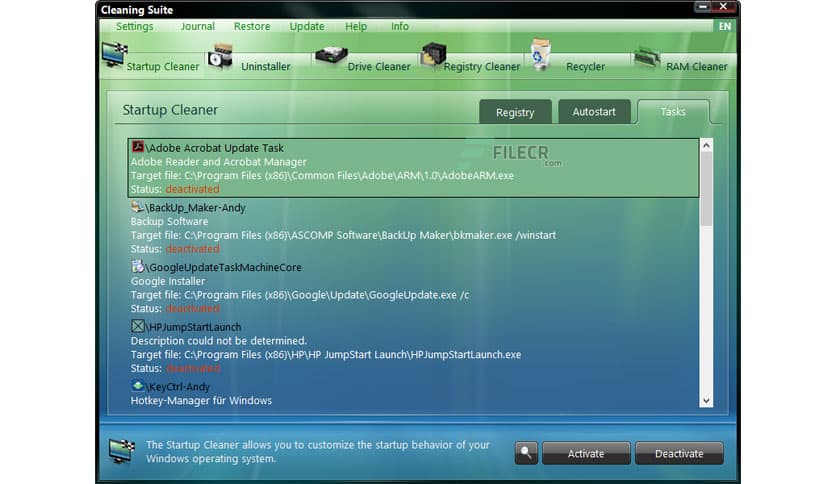
Task: Click HPJumpStartLaunch.exe target file line
Action: pos(326,354)
